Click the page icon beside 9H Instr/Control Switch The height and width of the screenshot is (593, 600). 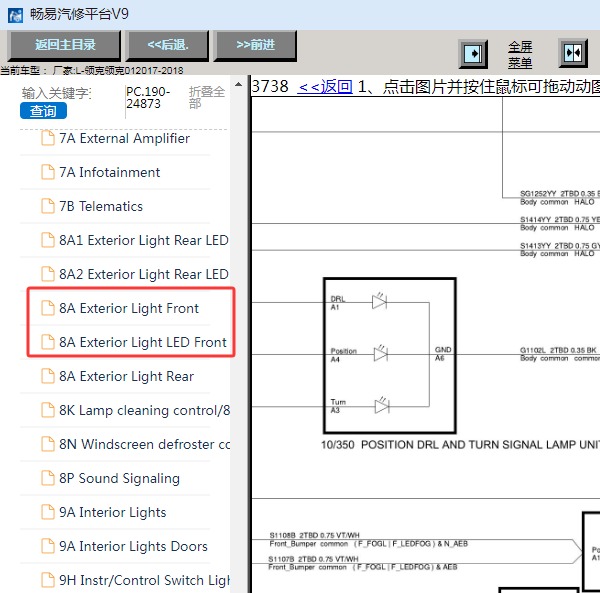click(48, 580)
